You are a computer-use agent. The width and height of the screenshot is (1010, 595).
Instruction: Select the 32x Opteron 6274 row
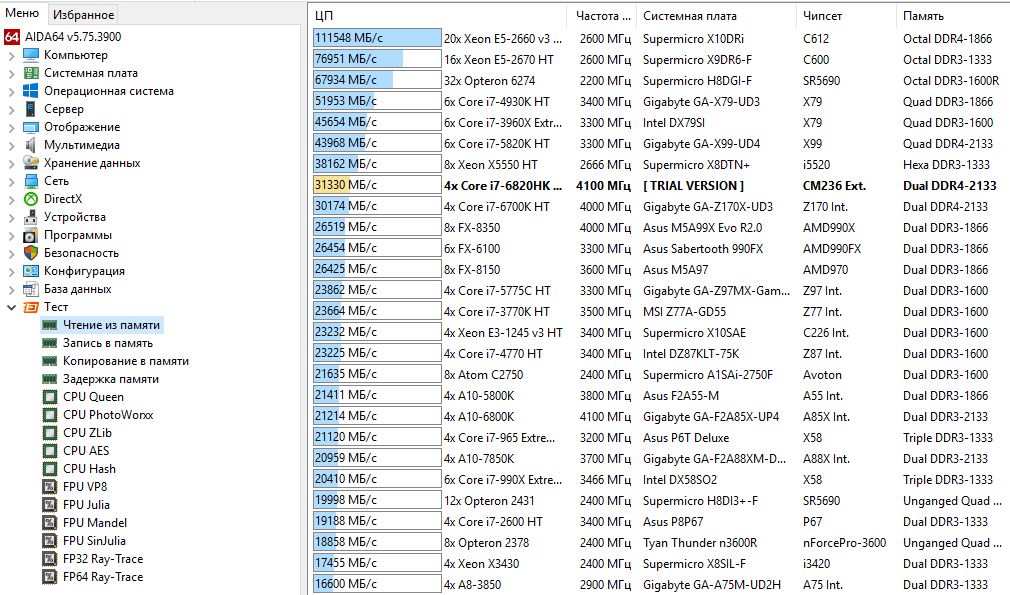pyautogui.click(x=660, y=80)
